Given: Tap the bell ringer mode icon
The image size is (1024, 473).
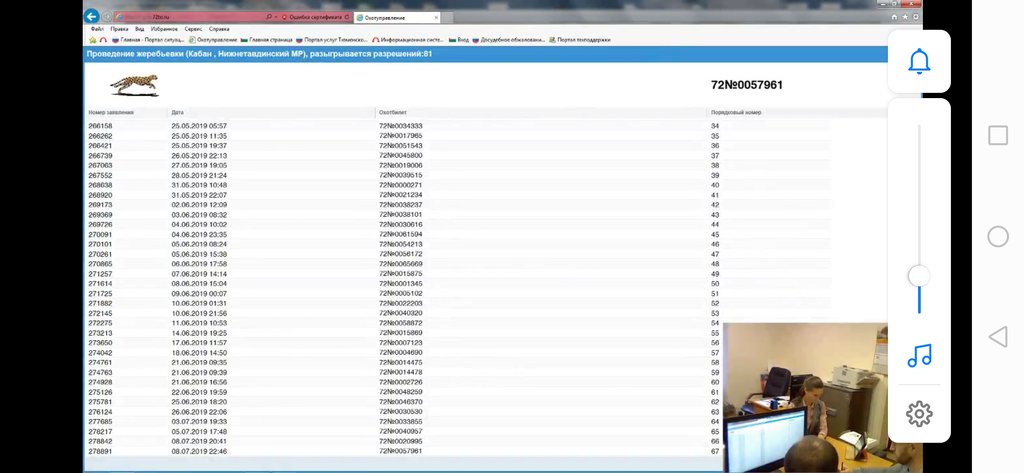Looking at the screenshot, I should click(x=919, y=62).
